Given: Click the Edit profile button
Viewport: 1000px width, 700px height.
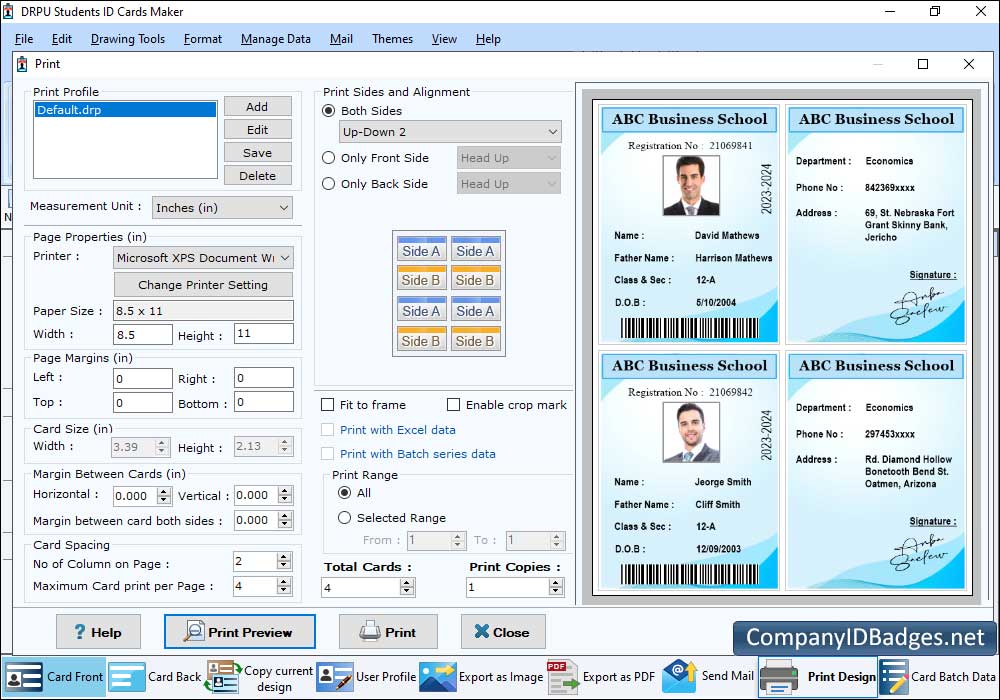Looking at the screenshot, I should pos(258,129).
